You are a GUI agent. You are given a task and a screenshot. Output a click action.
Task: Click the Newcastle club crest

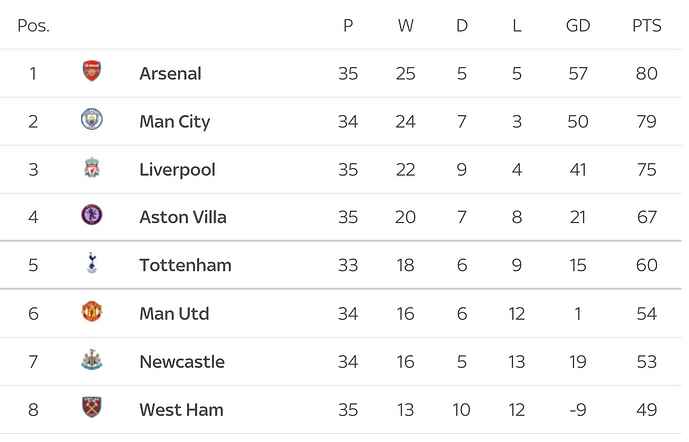click(x=92, y=360)
